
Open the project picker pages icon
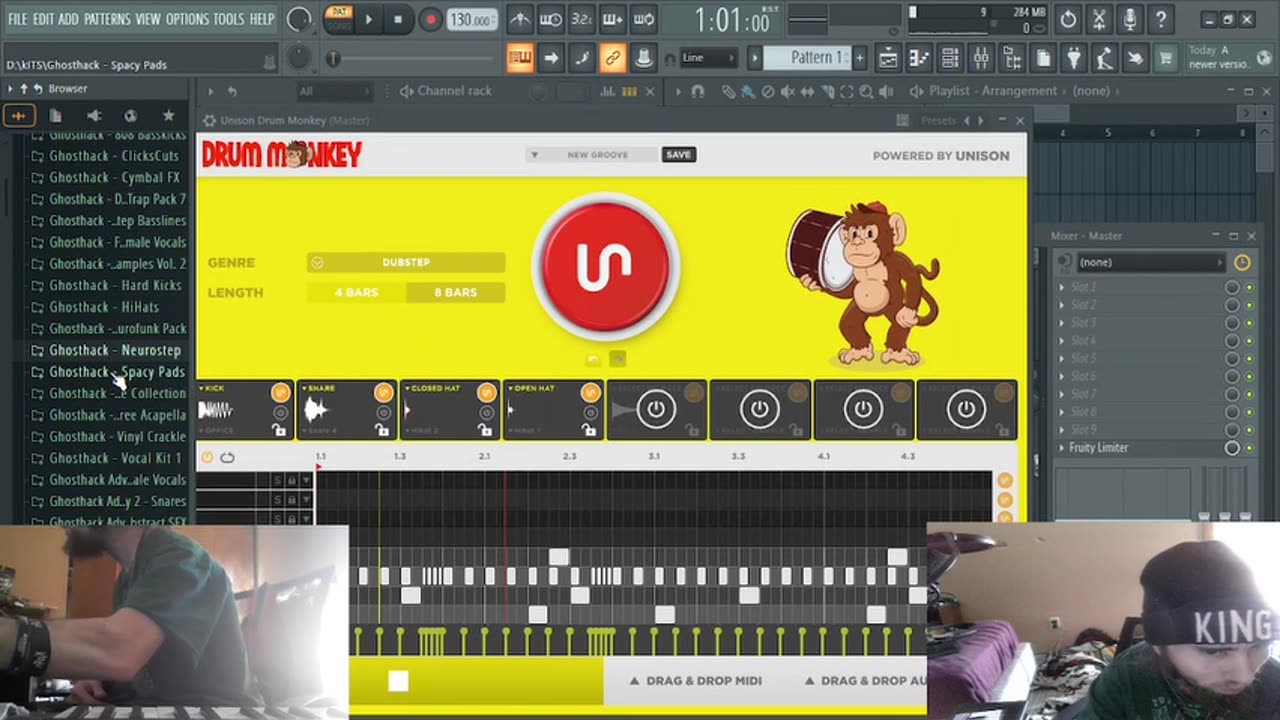1043,58
